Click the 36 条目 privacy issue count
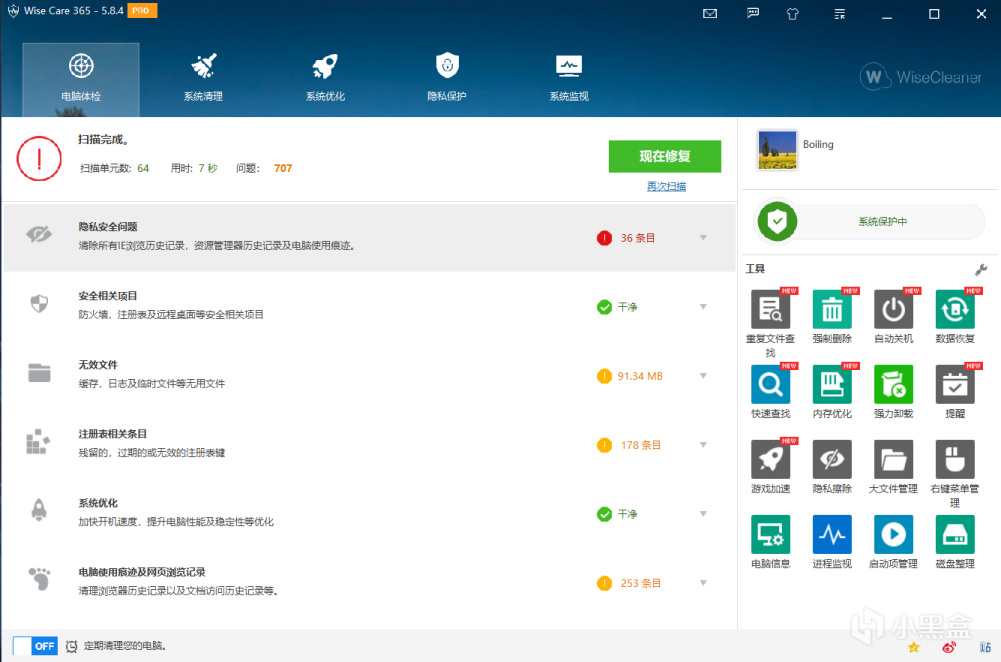 pos(638,238)
